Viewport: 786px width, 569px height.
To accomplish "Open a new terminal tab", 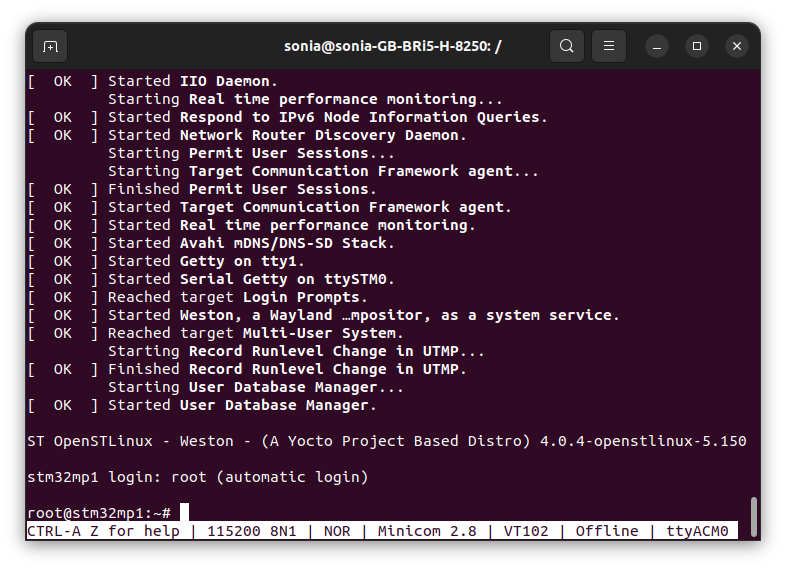I will (x=50, y=47).
